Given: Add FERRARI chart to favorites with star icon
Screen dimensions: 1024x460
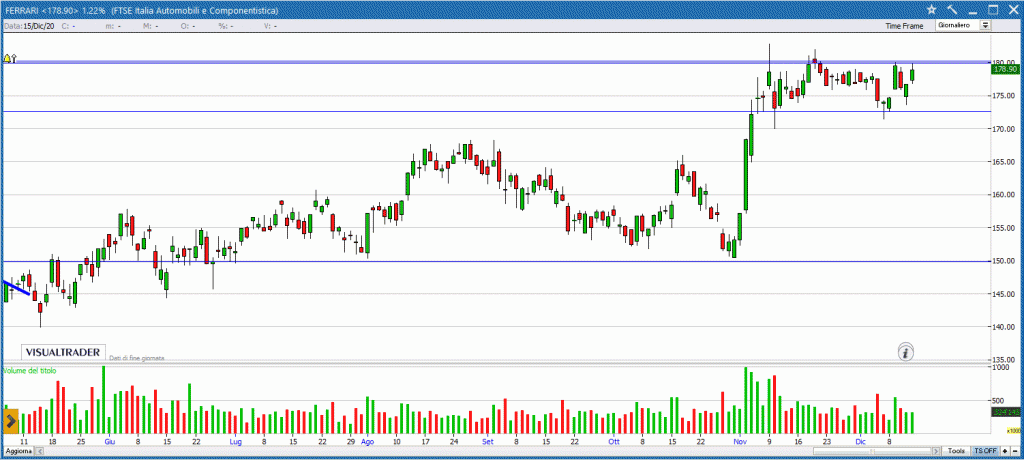Looking at the screenshot, I should pos(931,9).
